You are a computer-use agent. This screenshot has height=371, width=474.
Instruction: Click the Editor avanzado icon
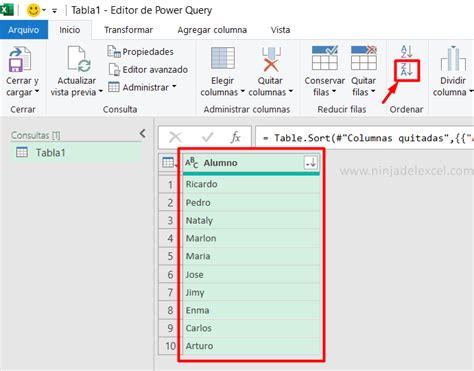click(x=114, y=69)
